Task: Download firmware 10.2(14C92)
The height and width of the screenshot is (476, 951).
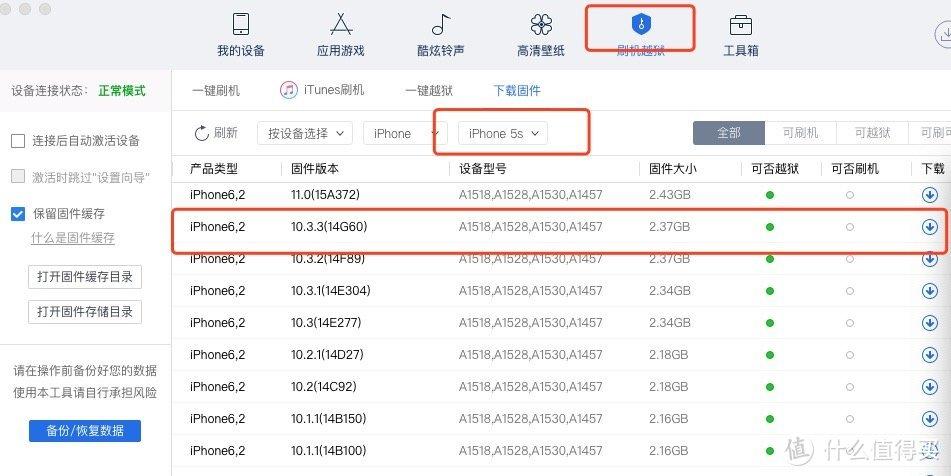Action: pos(929,387)
